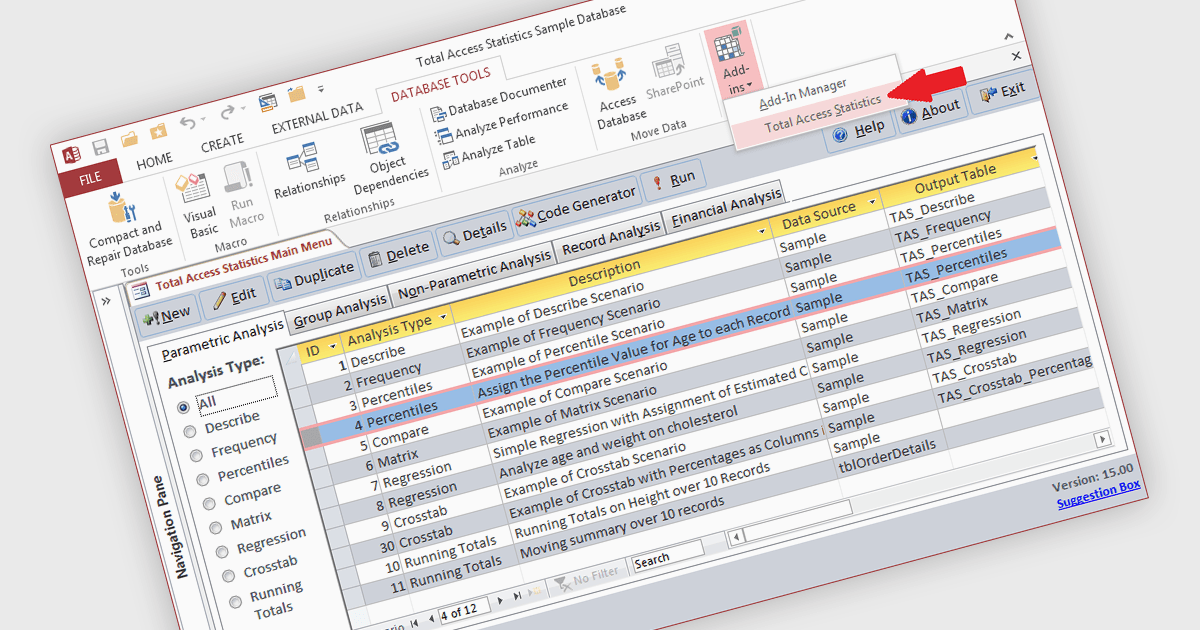The width and height of the screenshot is (1200, 630).
Task: Click the About button
Action: click(x=930, y=111)
